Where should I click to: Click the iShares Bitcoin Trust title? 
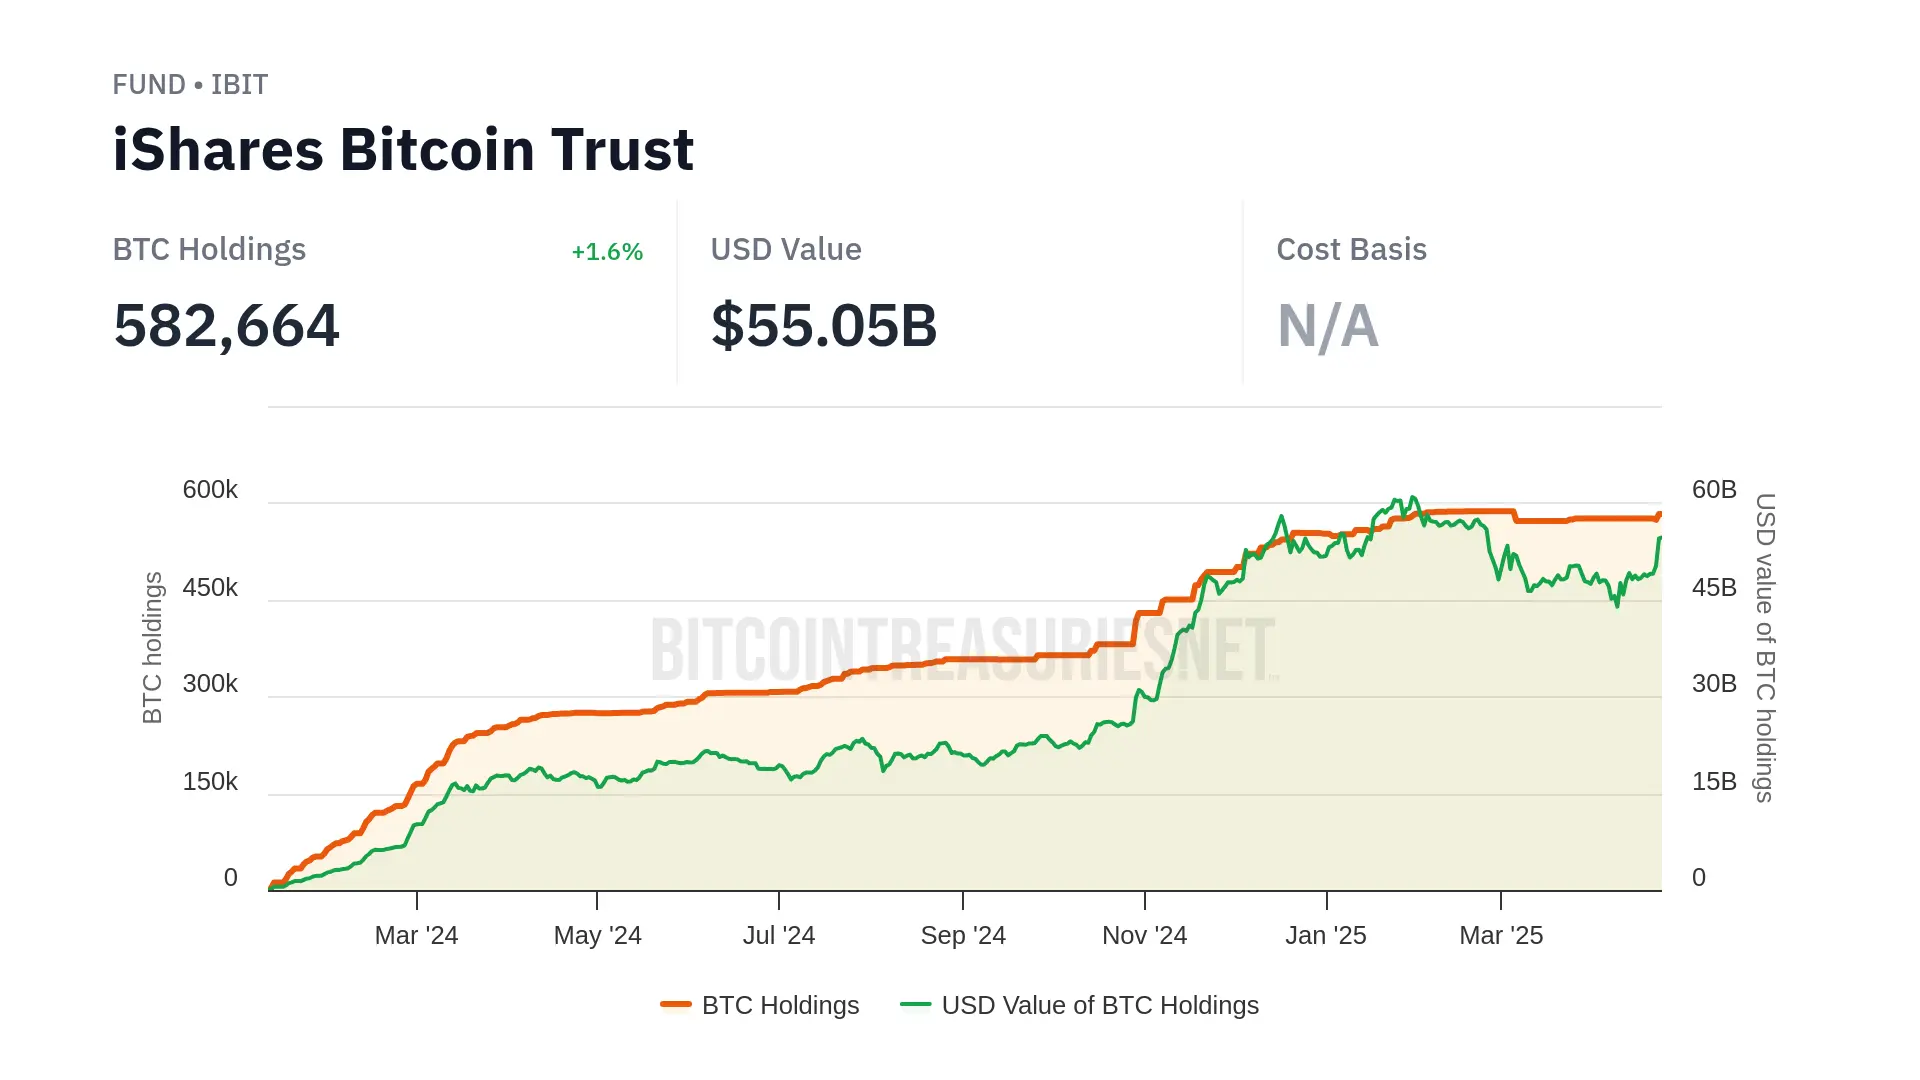tap(403, 150)
